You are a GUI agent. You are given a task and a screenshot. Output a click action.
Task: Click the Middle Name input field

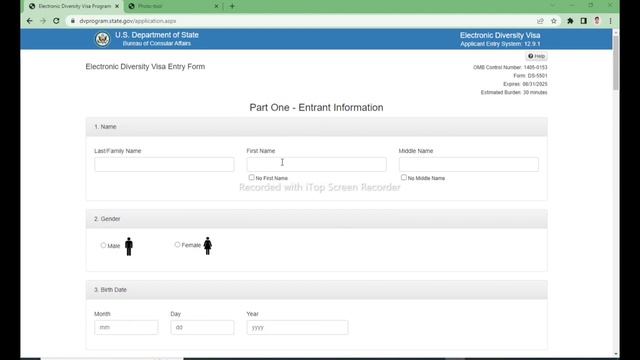[x=469, y=164]
